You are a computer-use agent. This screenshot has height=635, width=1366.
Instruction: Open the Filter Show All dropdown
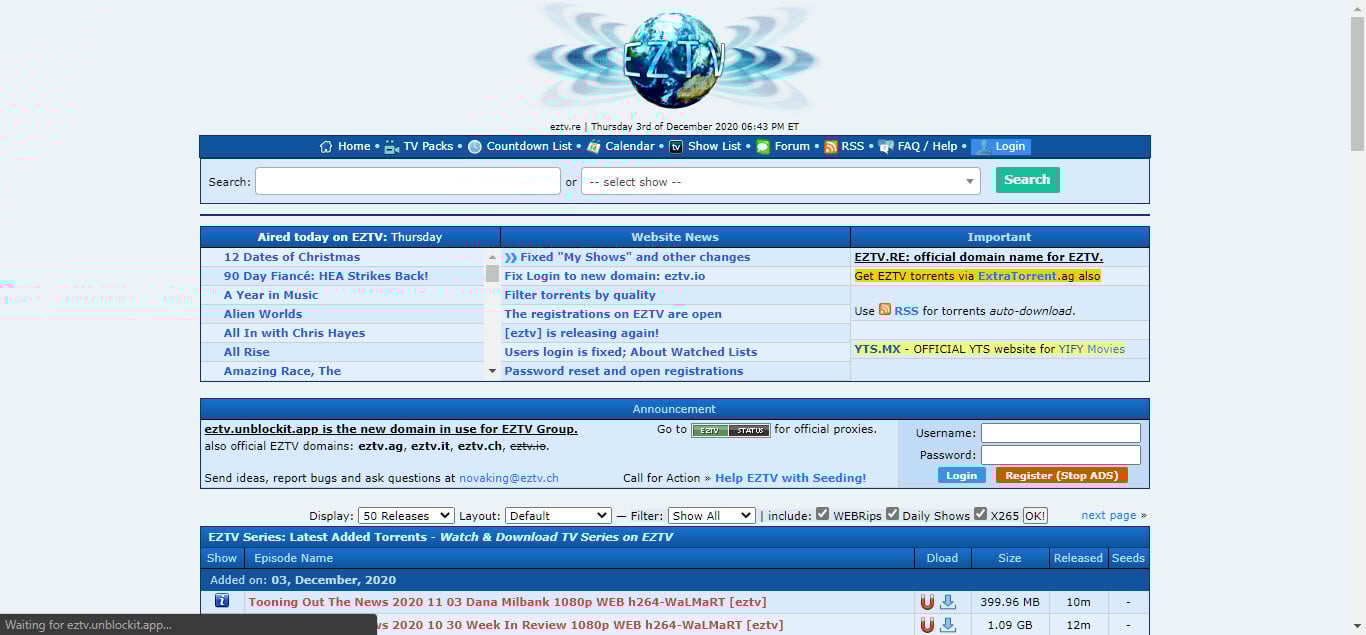(711, 516)
